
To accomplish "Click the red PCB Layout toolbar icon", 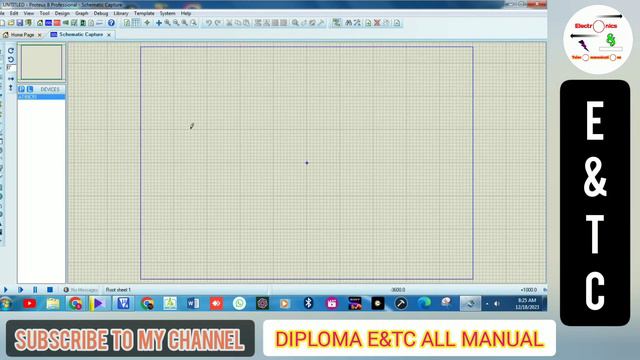I will (57, 23).
